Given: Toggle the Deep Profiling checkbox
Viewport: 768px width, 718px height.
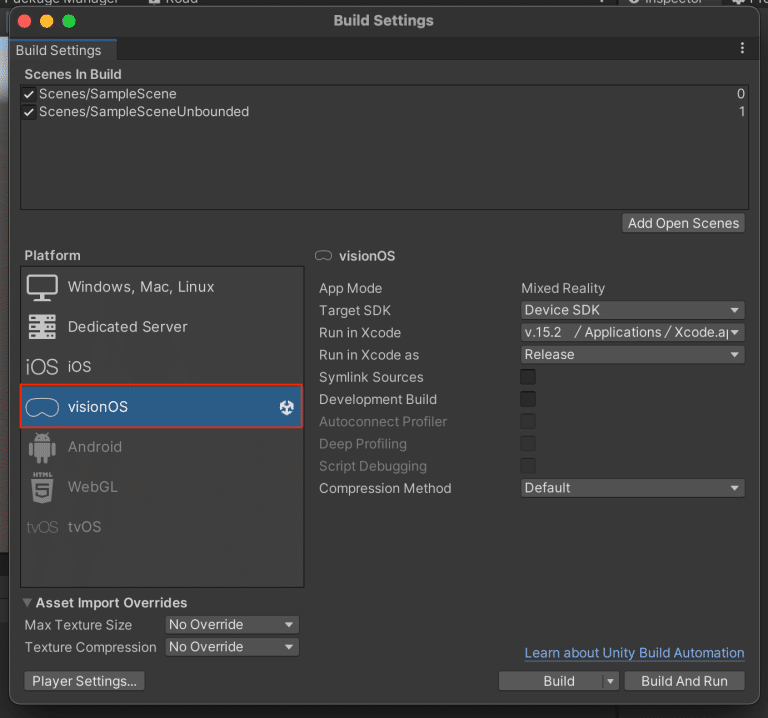Looking at the screenshot, I should (x=528, y=444).
